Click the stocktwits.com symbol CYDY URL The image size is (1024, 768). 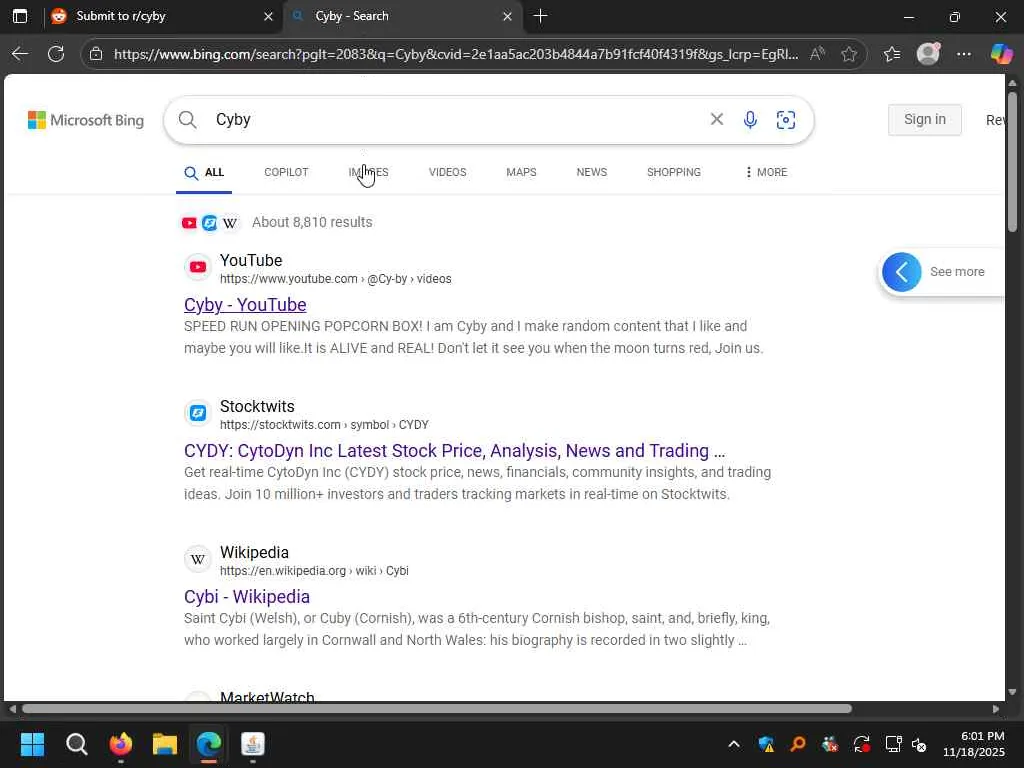(324, 424)
